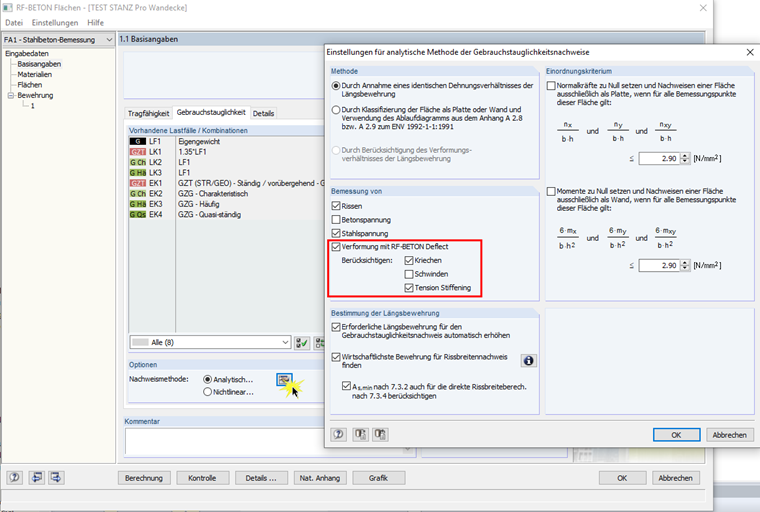Click OK in the Einstellungen dialog

676,435
